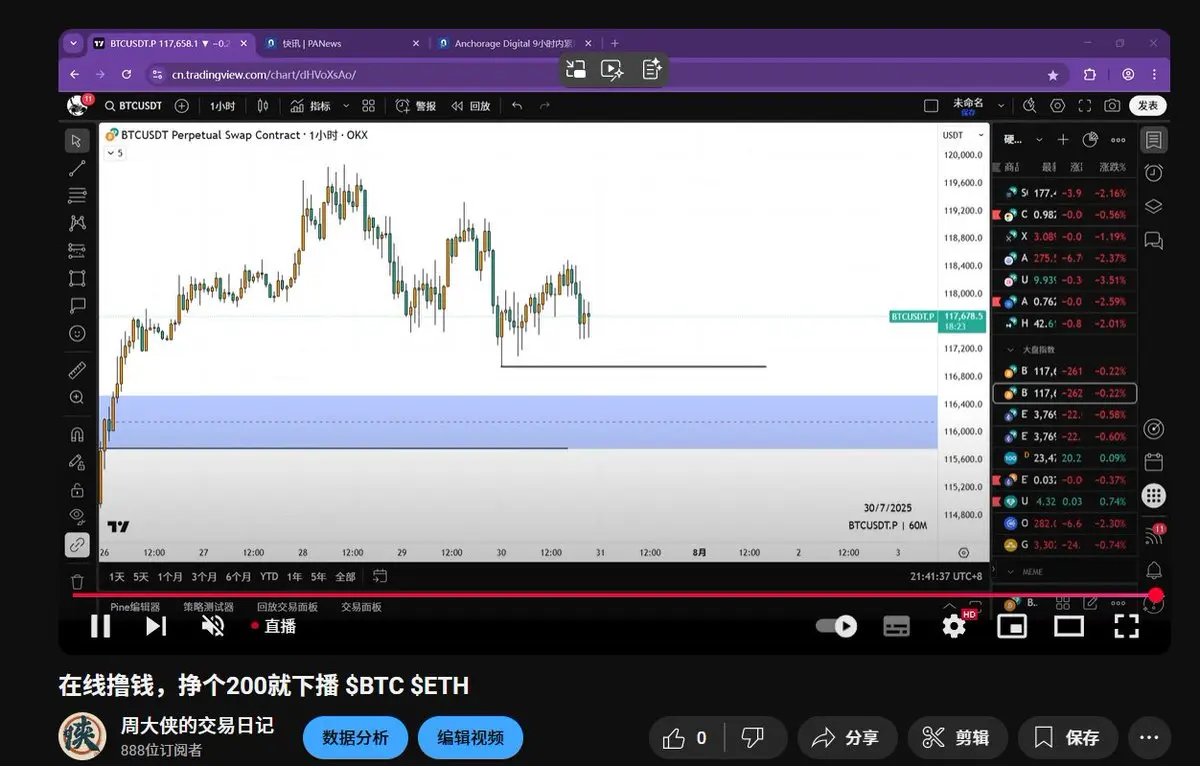Add a symbol to the watchlist
The height and width of the screenshot is (766, 1200).
pos(1063,140)
